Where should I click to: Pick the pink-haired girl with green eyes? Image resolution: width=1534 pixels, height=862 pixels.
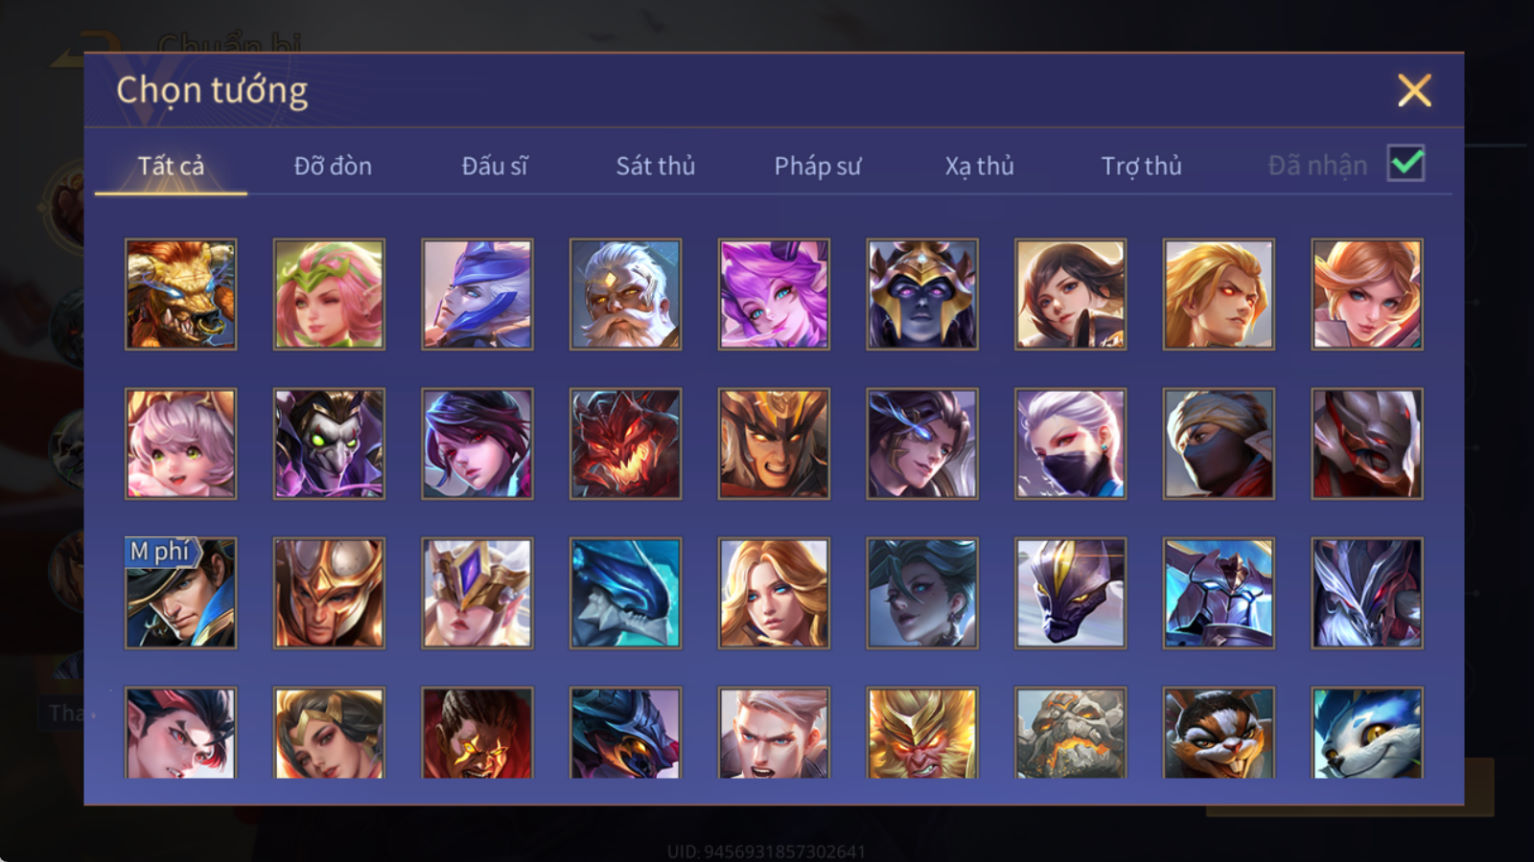181,443
